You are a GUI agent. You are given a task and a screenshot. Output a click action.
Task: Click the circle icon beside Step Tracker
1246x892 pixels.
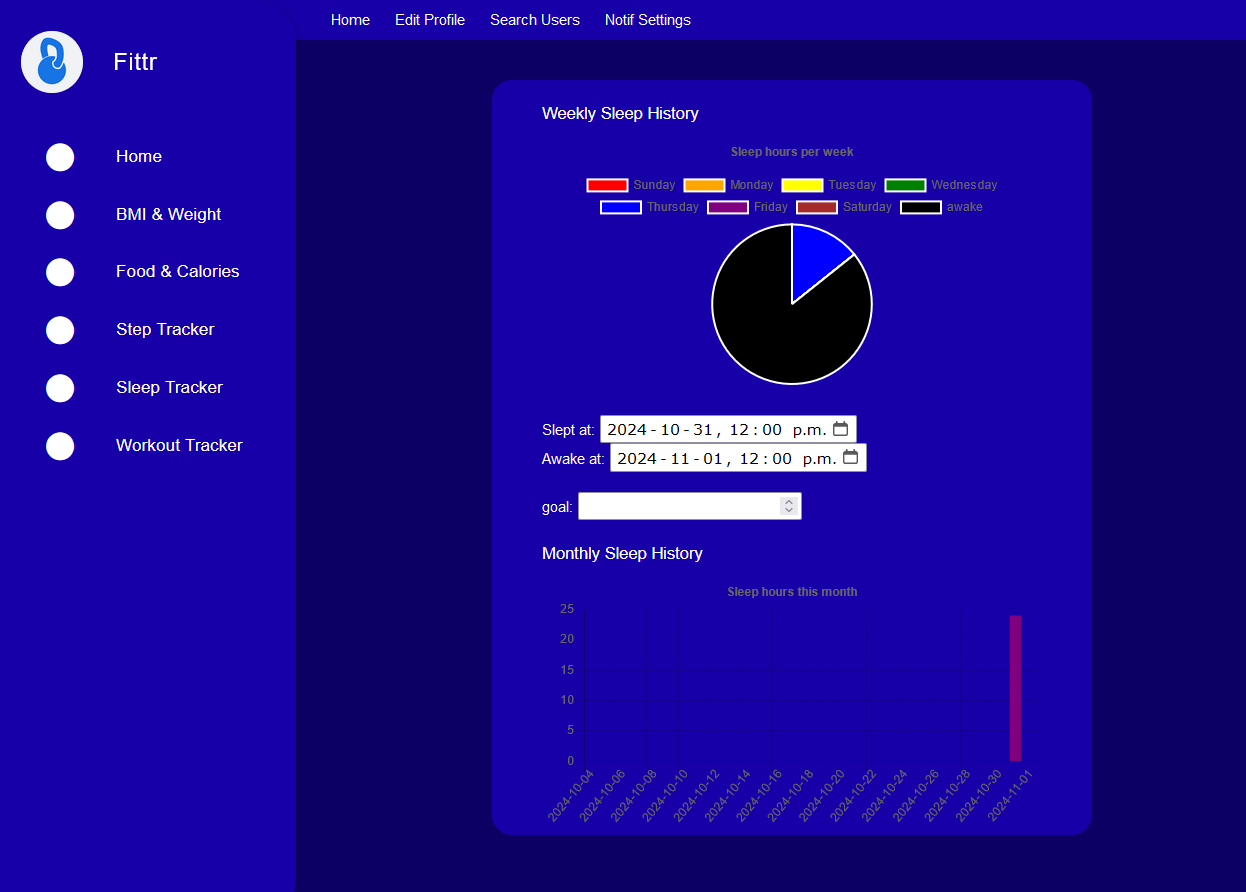click(x=60, y=330)
